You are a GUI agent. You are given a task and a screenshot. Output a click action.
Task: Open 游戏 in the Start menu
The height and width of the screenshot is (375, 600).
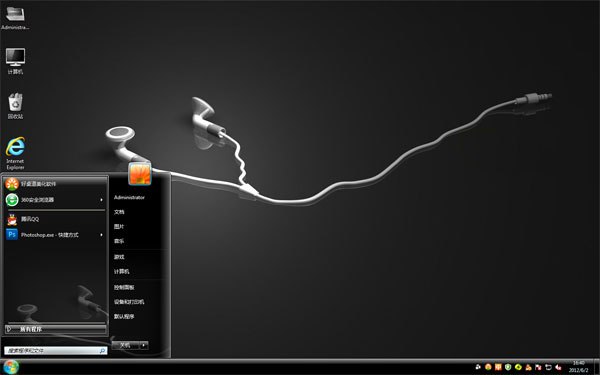(119, 257)
